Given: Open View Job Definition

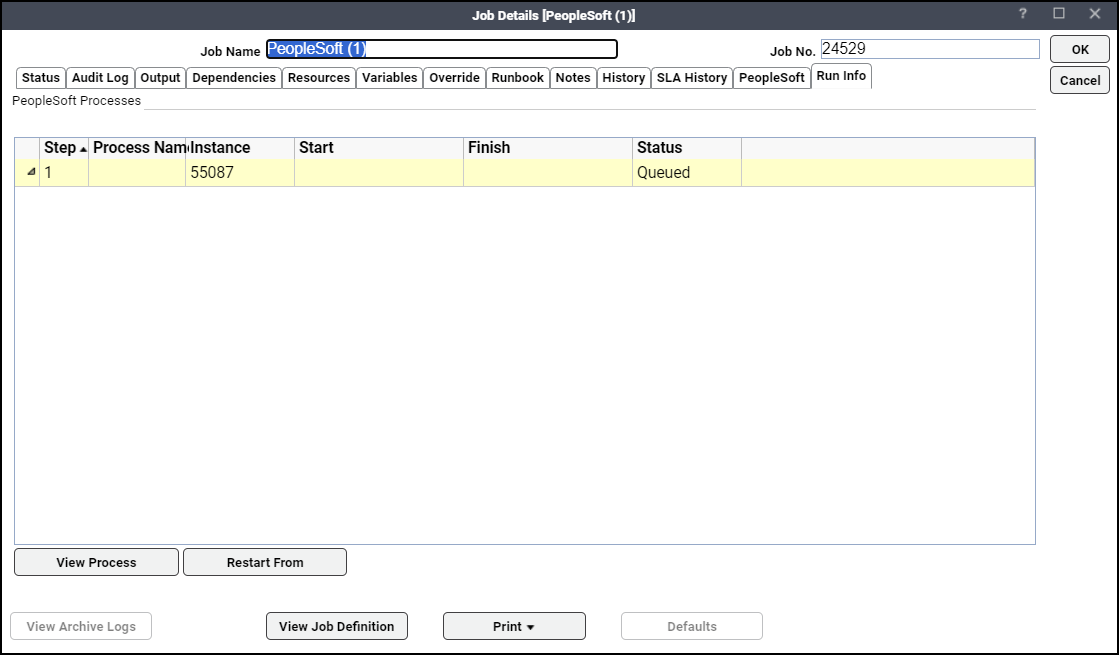Looking at the screenshot, I should 337,626.
